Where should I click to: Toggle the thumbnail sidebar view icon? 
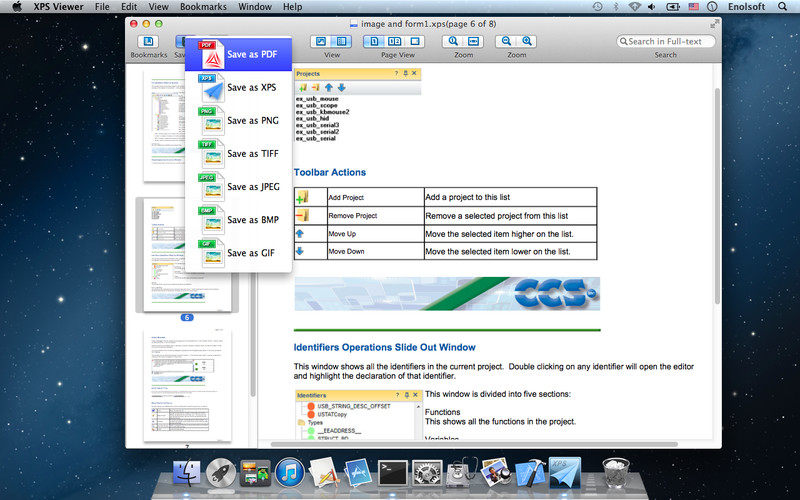coord(342,41)
